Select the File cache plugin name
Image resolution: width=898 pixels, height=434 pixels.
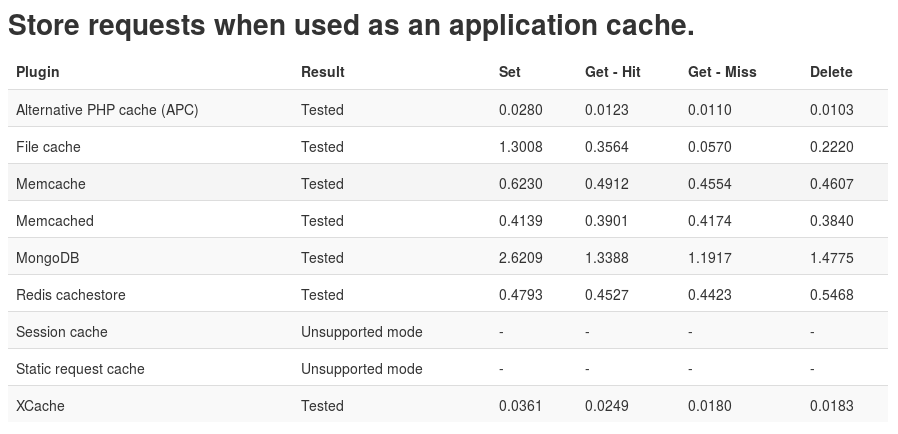tap(48, 147)
